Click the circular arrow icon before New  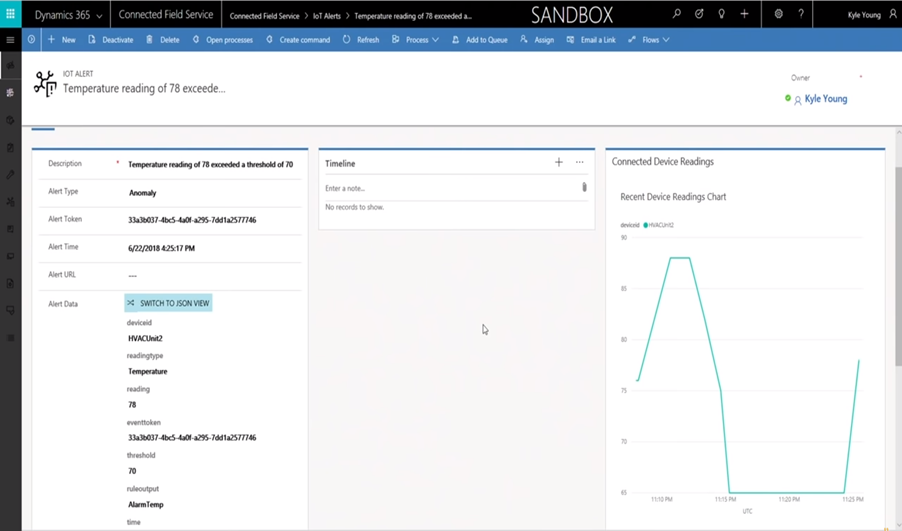tap(31, 40)
